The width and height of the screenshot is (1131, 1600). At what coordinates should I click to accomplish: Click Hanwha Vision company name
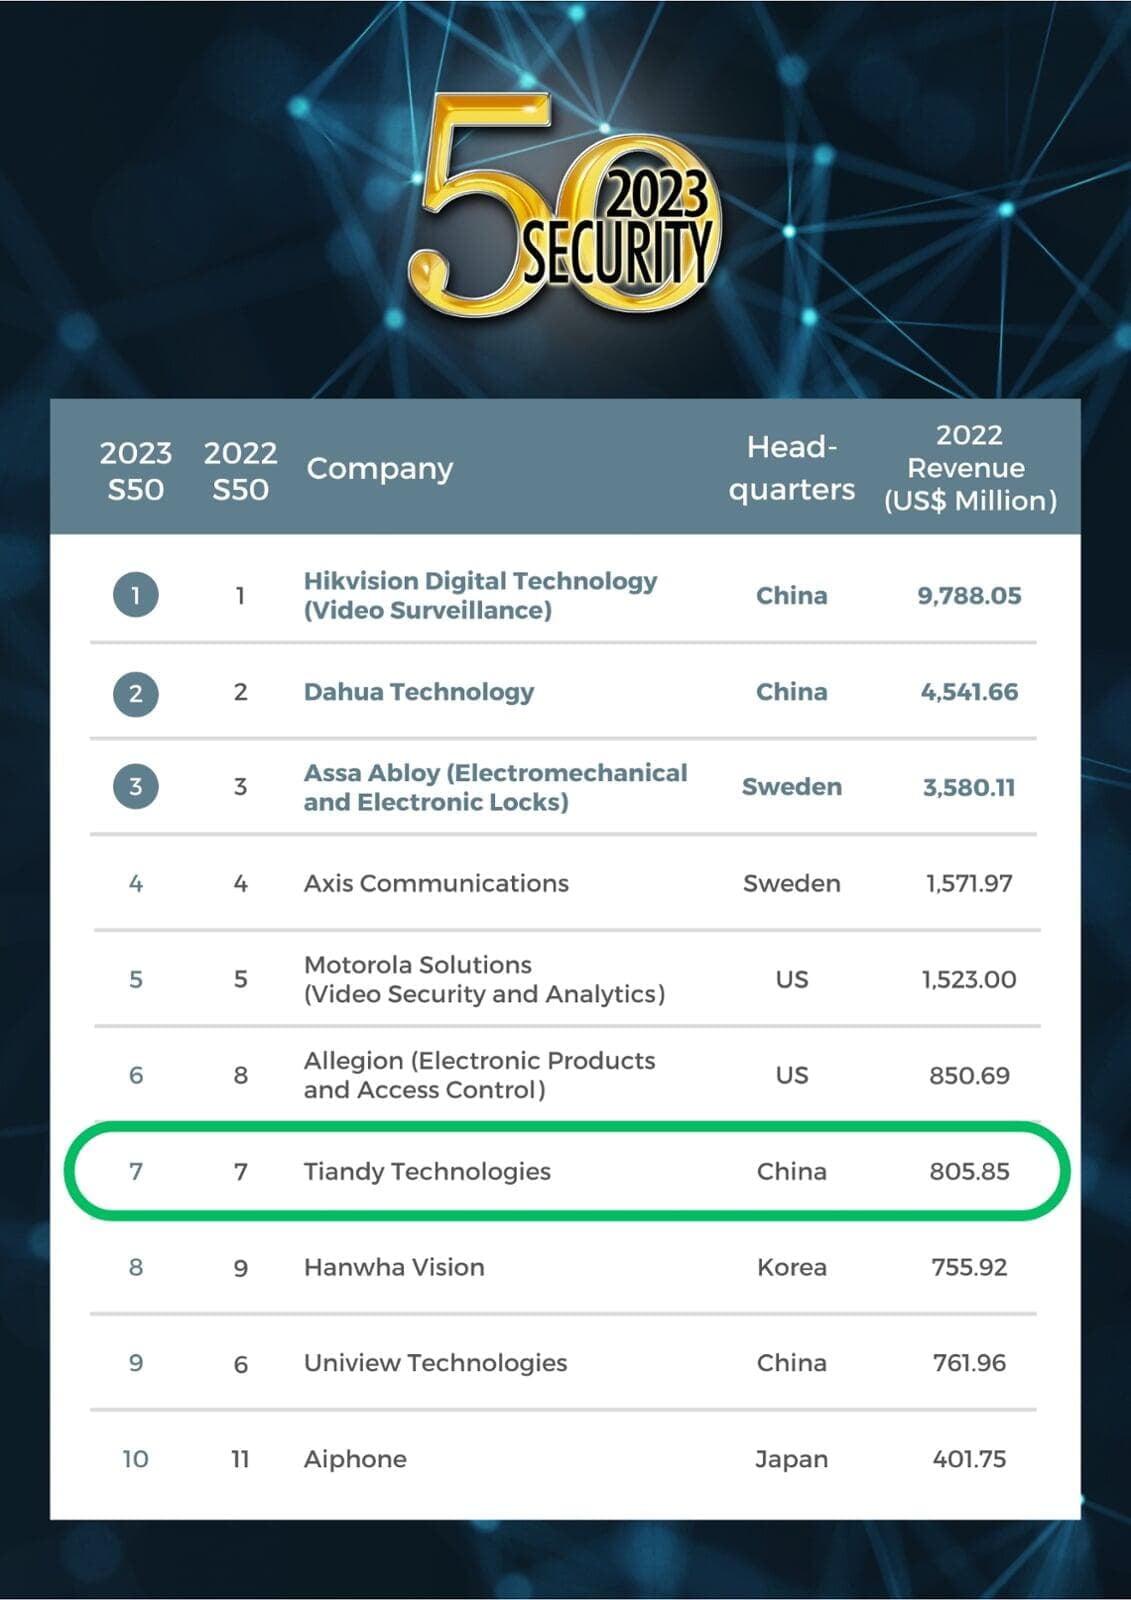click(394, 1267)
